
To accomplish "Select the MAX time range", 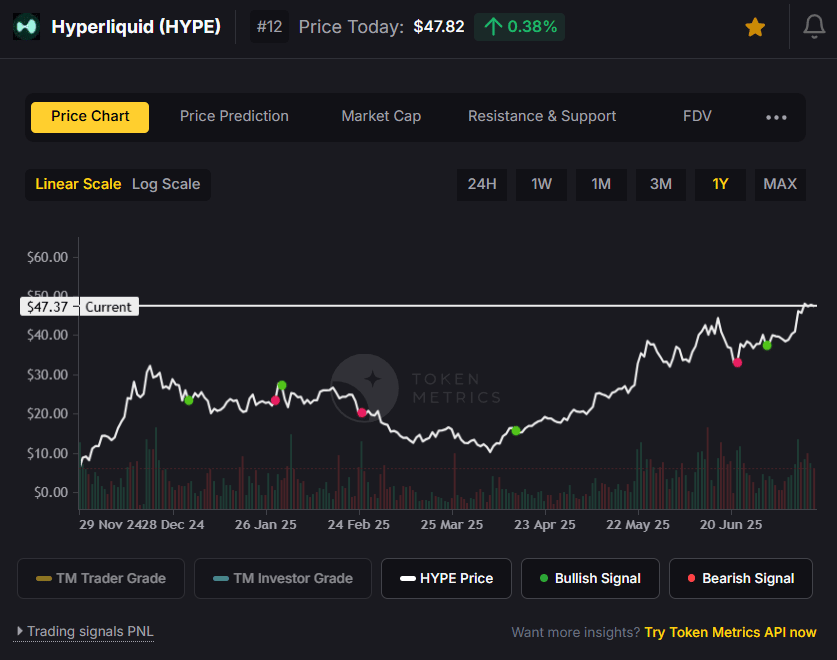I will (x=780, y=184).
